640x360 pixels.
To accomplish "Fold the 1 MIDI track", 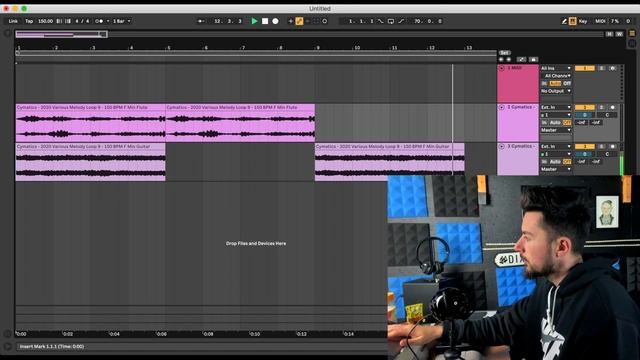I will 502,68.
